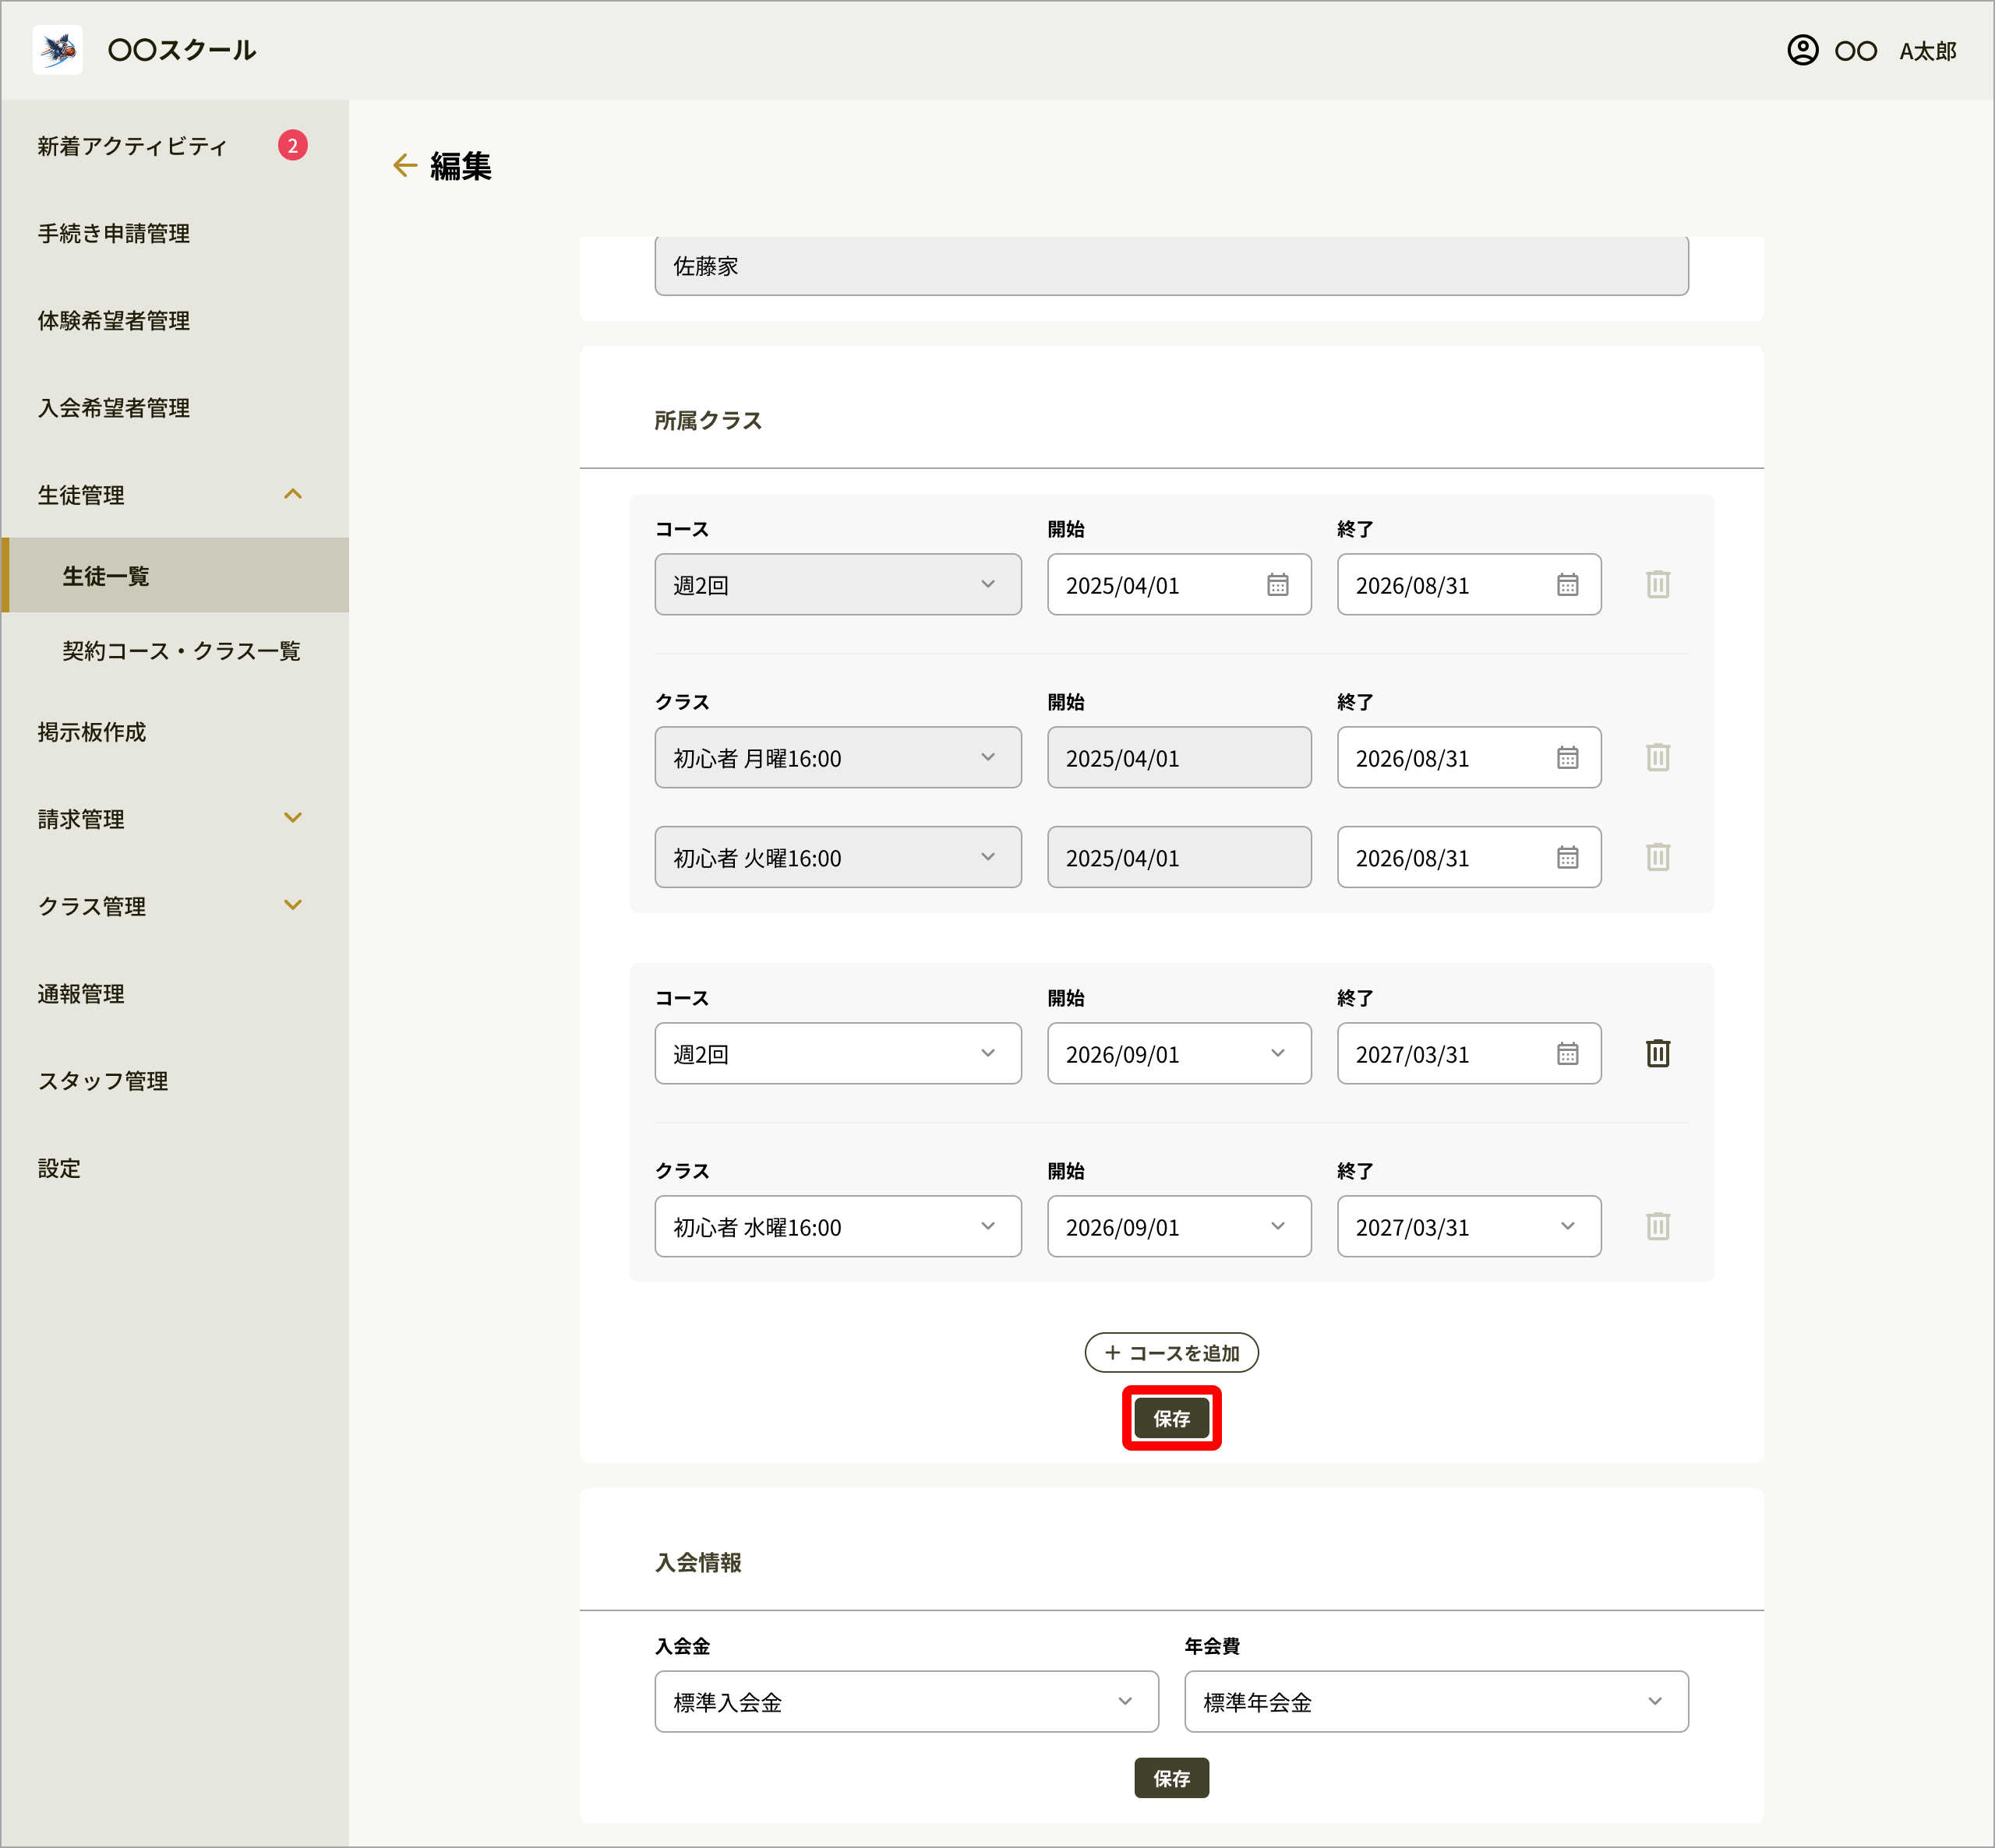Open the second 週2回 course dropdown
1995x1848 pixels.
(x=838, y=1053)
